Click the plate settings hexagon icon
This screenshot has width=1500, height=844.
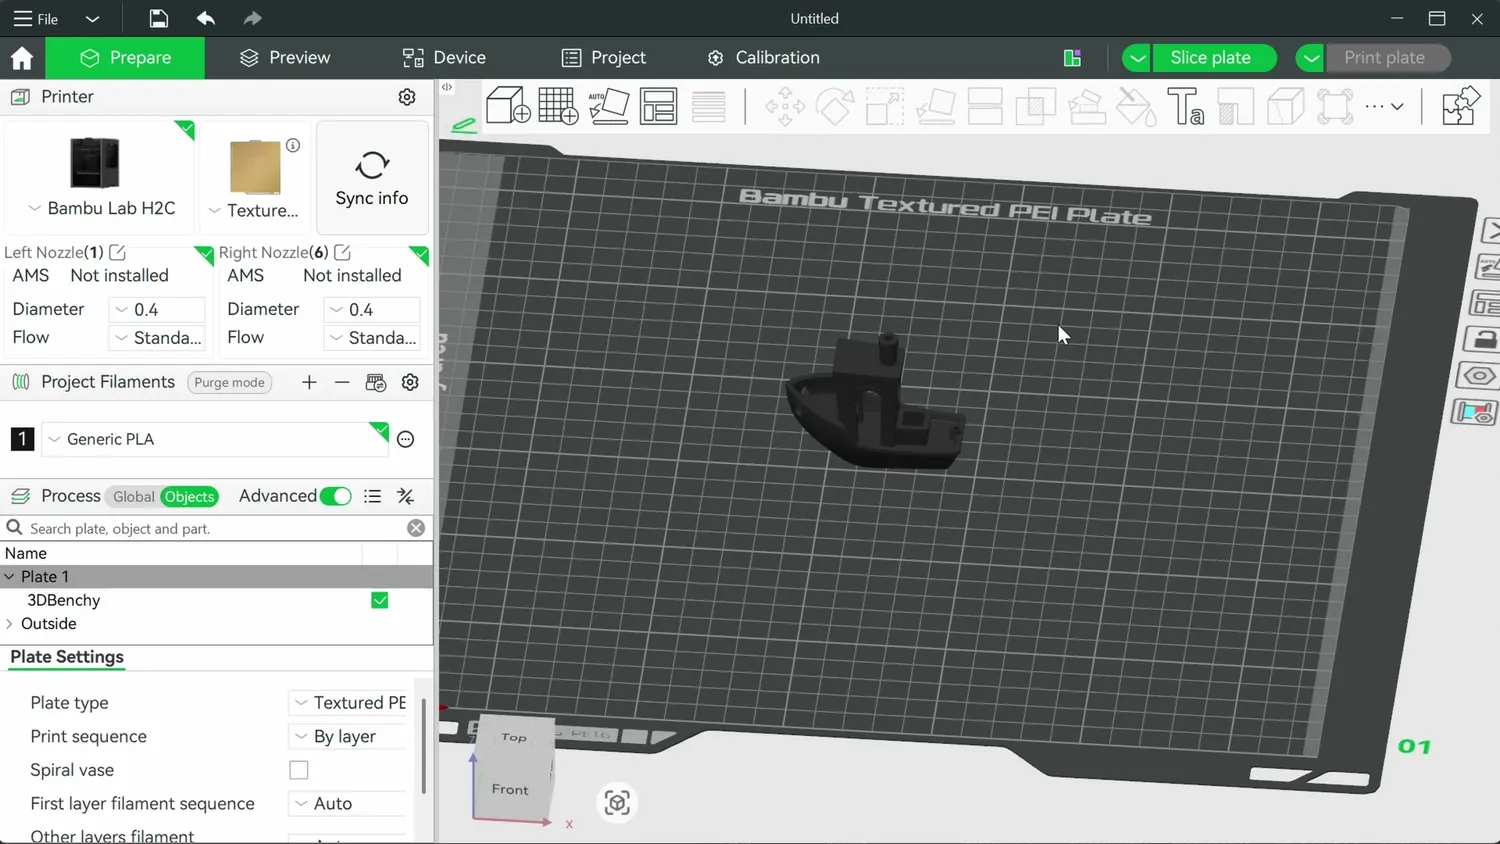click(x=1480, y=376)
